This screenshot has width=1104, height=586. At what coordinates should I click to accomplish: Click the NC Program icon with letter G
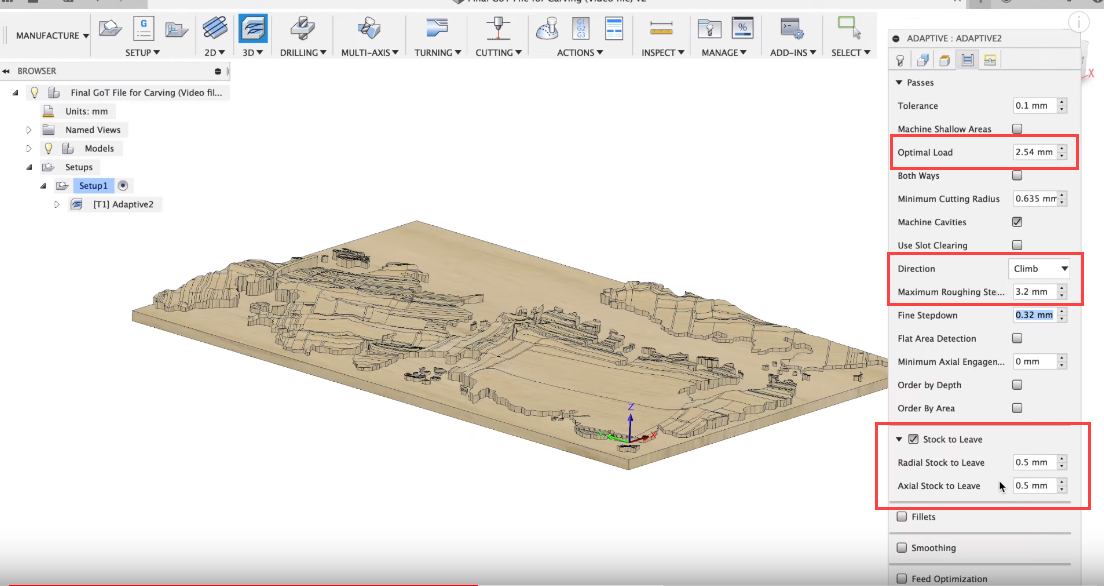pyautogui.click(x=144, y=28)
